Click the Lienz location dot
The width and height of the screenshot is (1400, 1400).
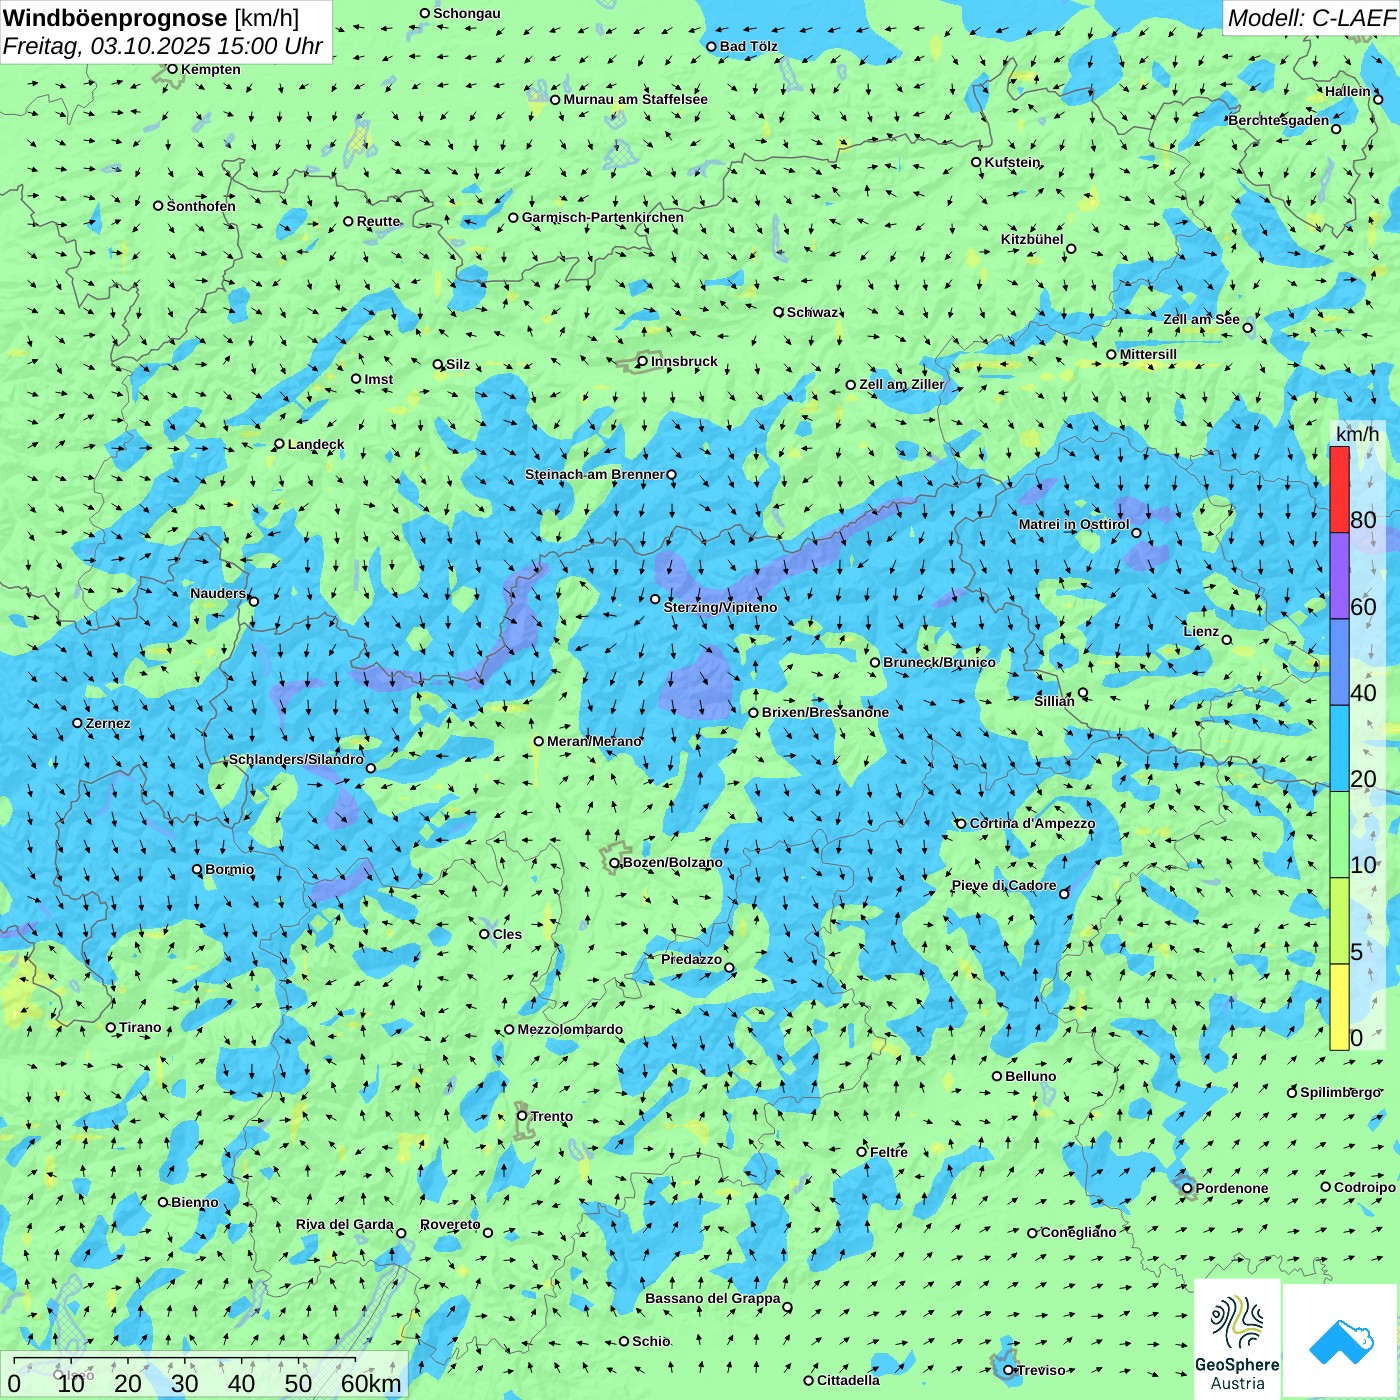pyautogui.click(x=1227, y=640)
